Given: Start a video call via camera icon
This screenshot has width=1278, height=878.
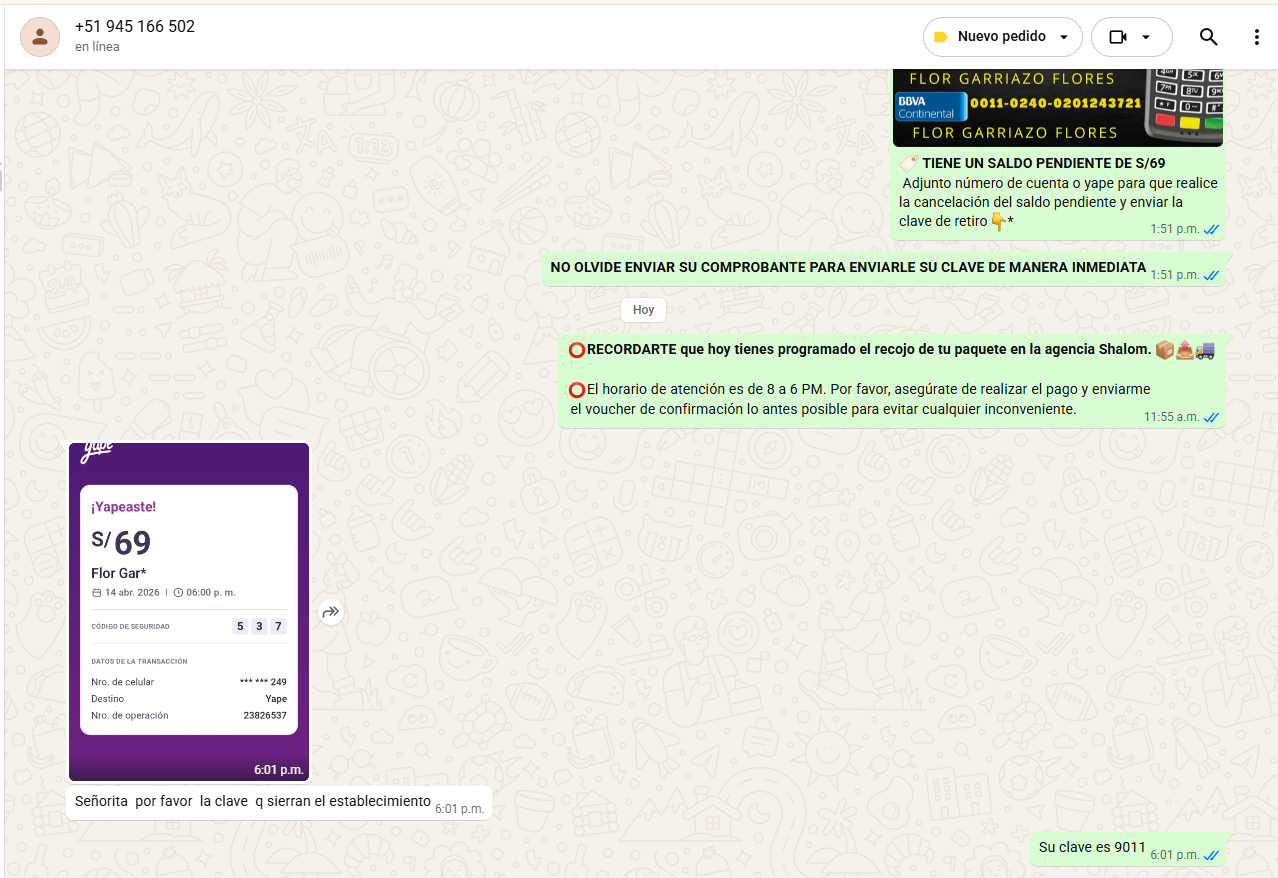Looking at the screenshot, I should point(1118,37).
